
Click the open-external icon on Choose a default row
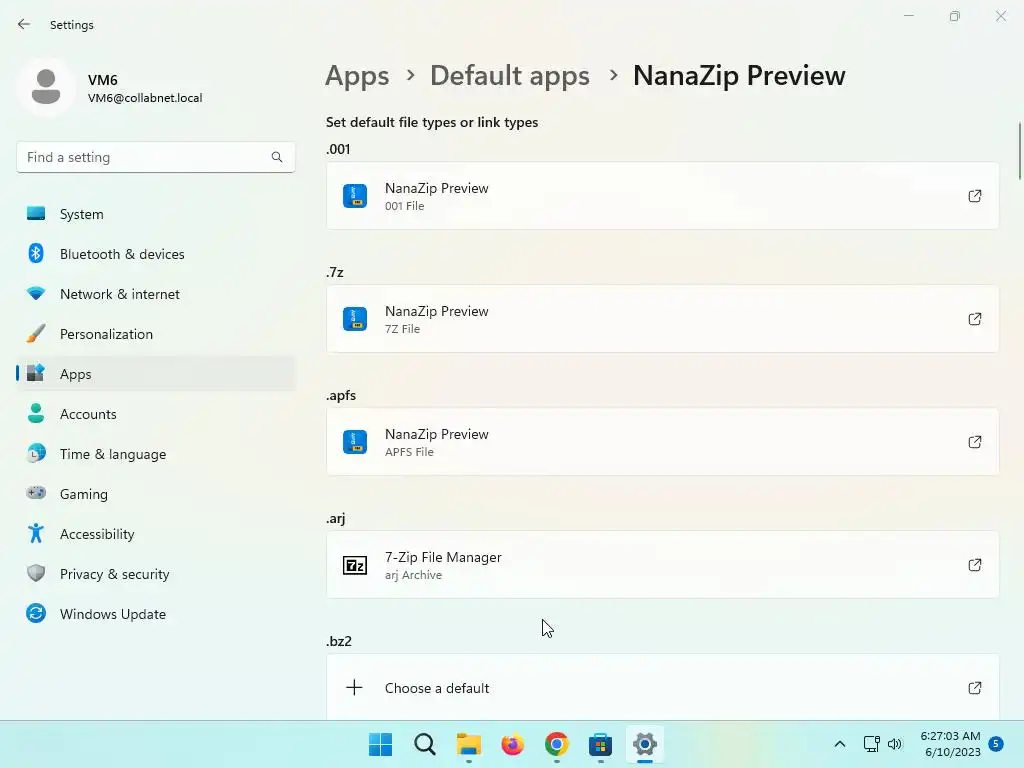tap(974, 688)
